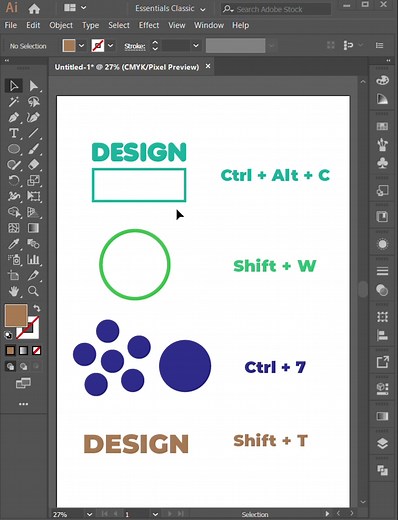Pick the Ellipse shape tool
Screen dimensions: 398x520
pyautogui.click(x=14, y=149)
